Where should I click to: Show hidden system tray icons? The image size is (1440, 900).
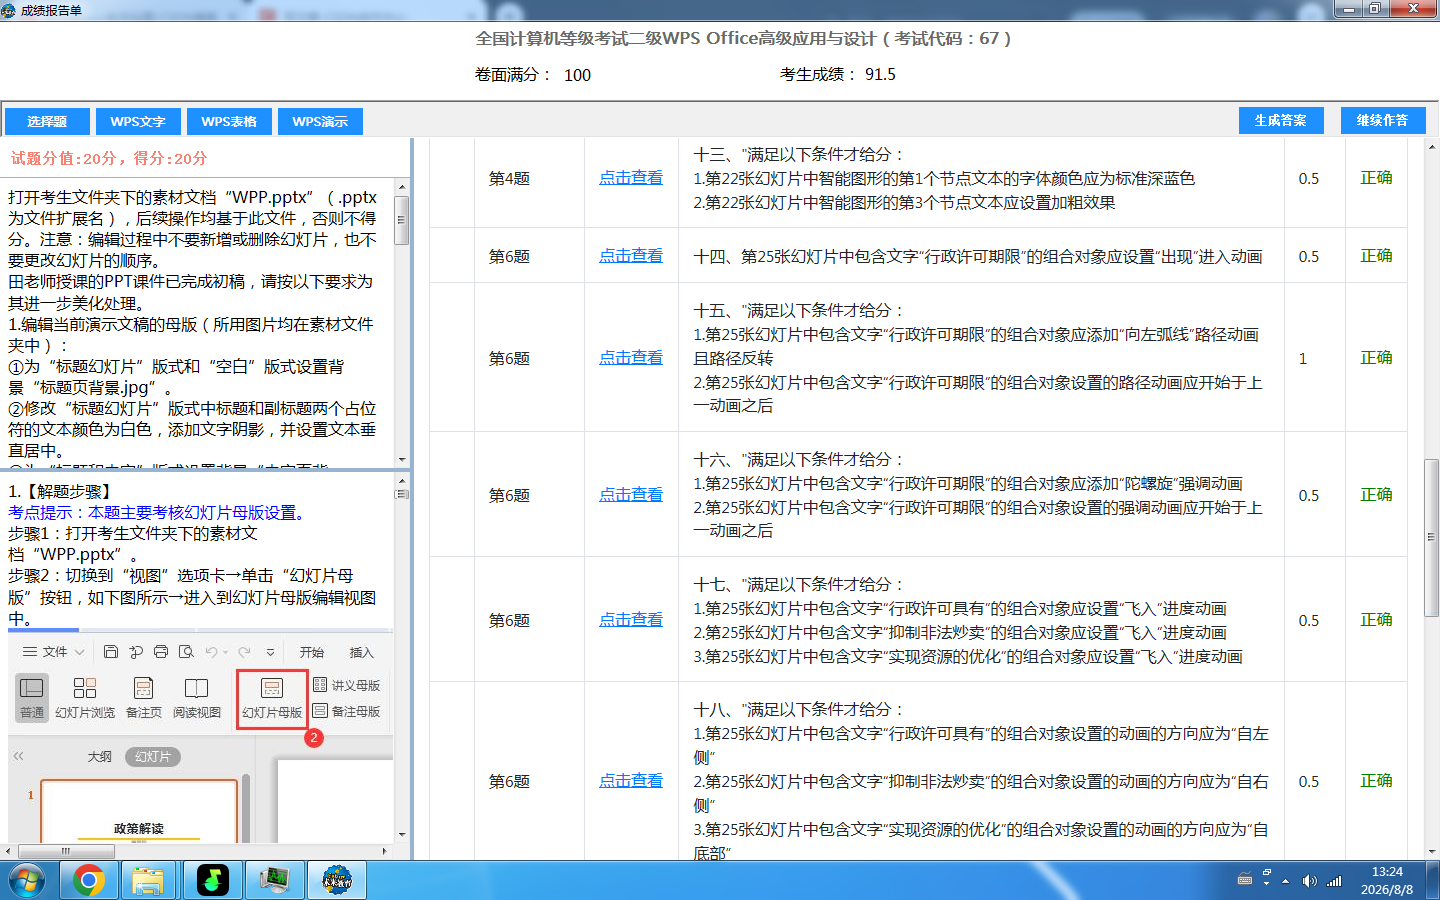tap(1286, 881)
